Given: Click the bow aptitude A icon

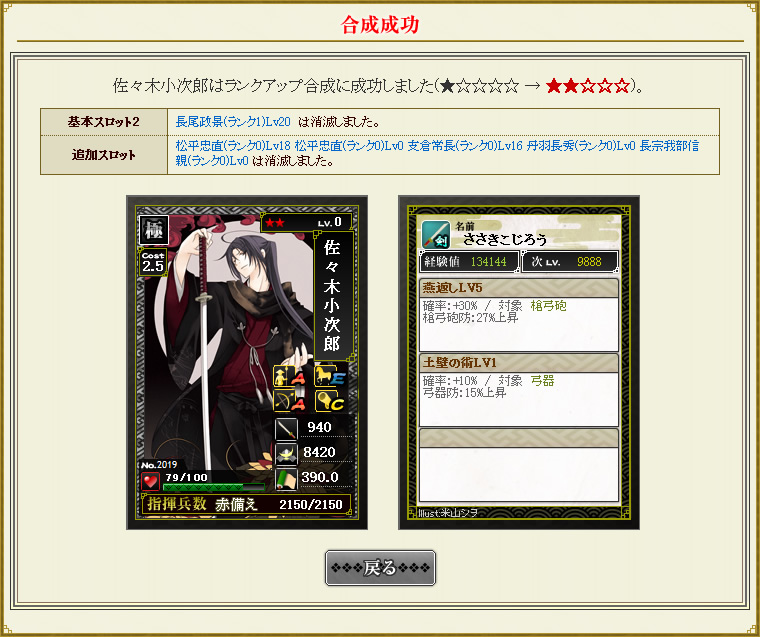Looking at the screenshot, I should pos(289,401).
